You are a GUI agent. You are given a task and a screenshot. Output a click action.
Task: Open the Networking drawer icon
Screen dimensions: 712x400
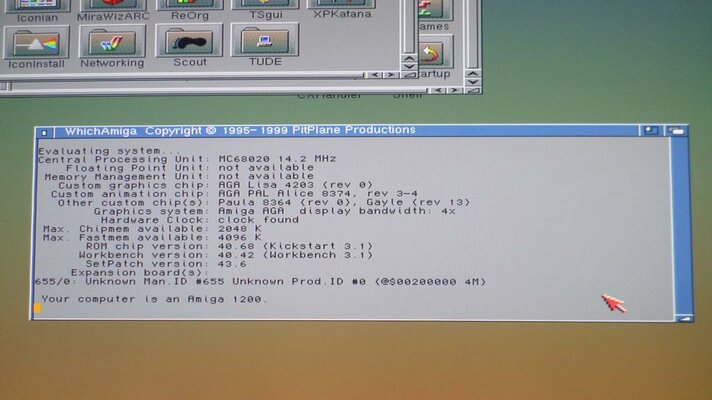[112, 43]
